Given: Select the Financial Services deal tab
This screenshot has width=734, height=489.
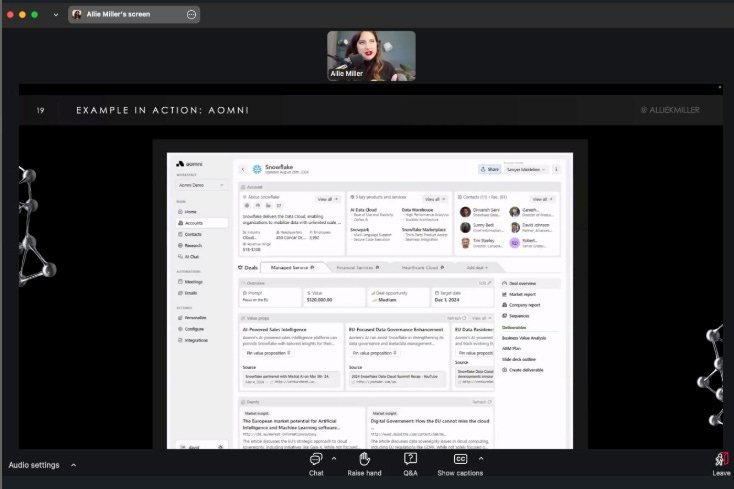Looking at the screenshot, I should coord(358,268).
